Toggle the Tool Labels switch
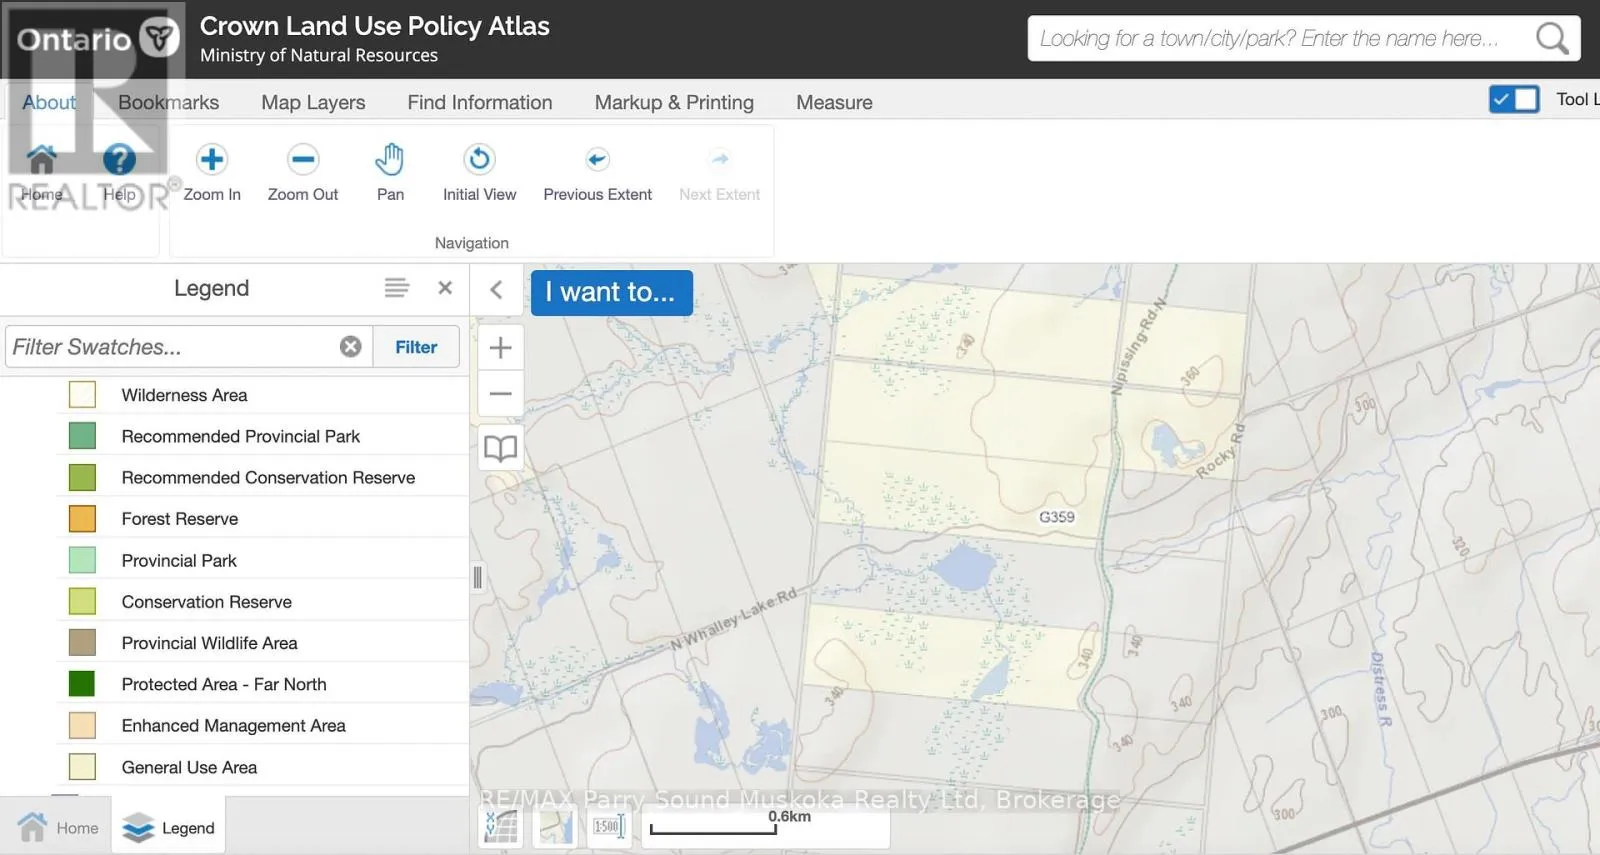1600x855 pixels. click(x=1513, y=99)
